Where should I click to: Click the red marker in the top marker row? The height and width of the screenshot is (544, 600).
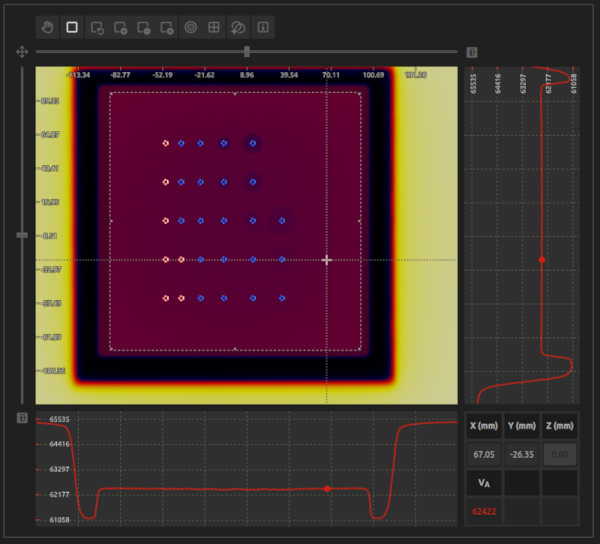click(166, 143)
